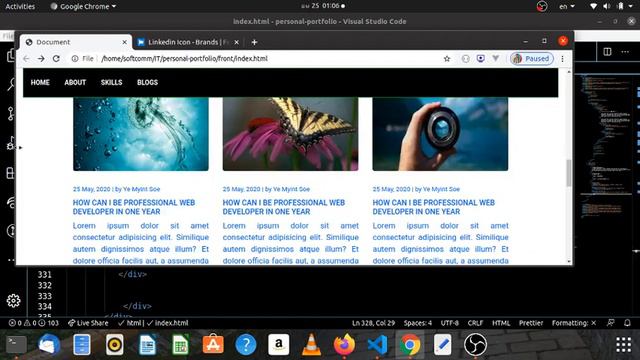Open Google Chrome app menu dropdown
This screenshot has width=640, height=360.
coord(83,6)
